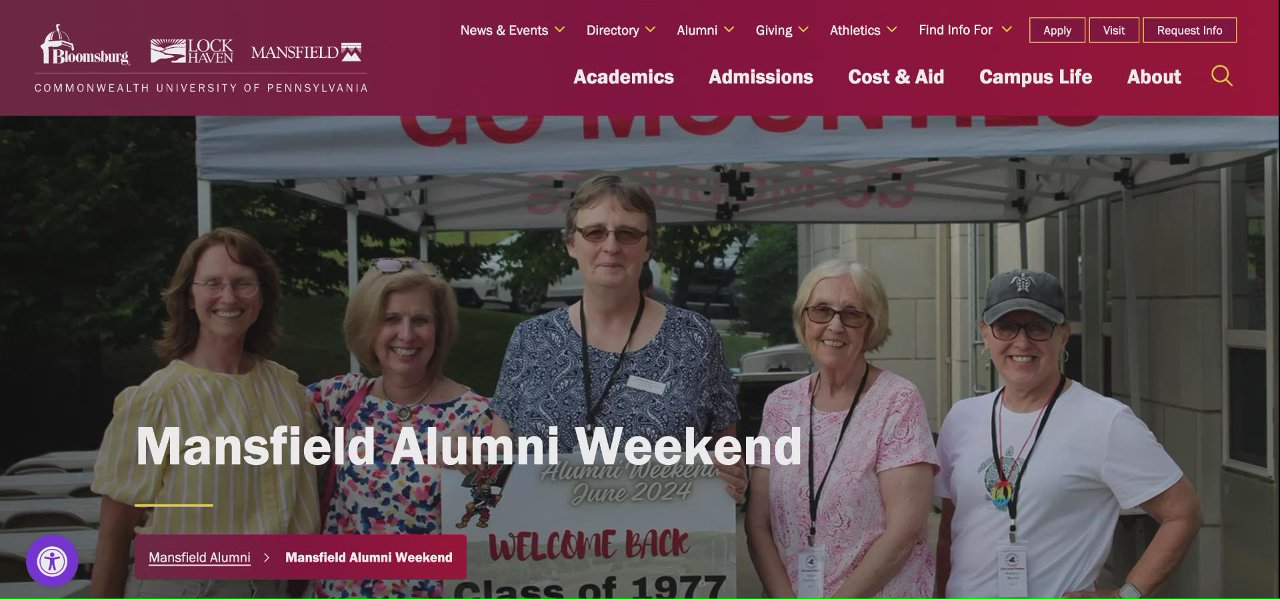The image size is (1280, 599).
Task: Open the accessibility options widget
Action: tap(52, 561)
